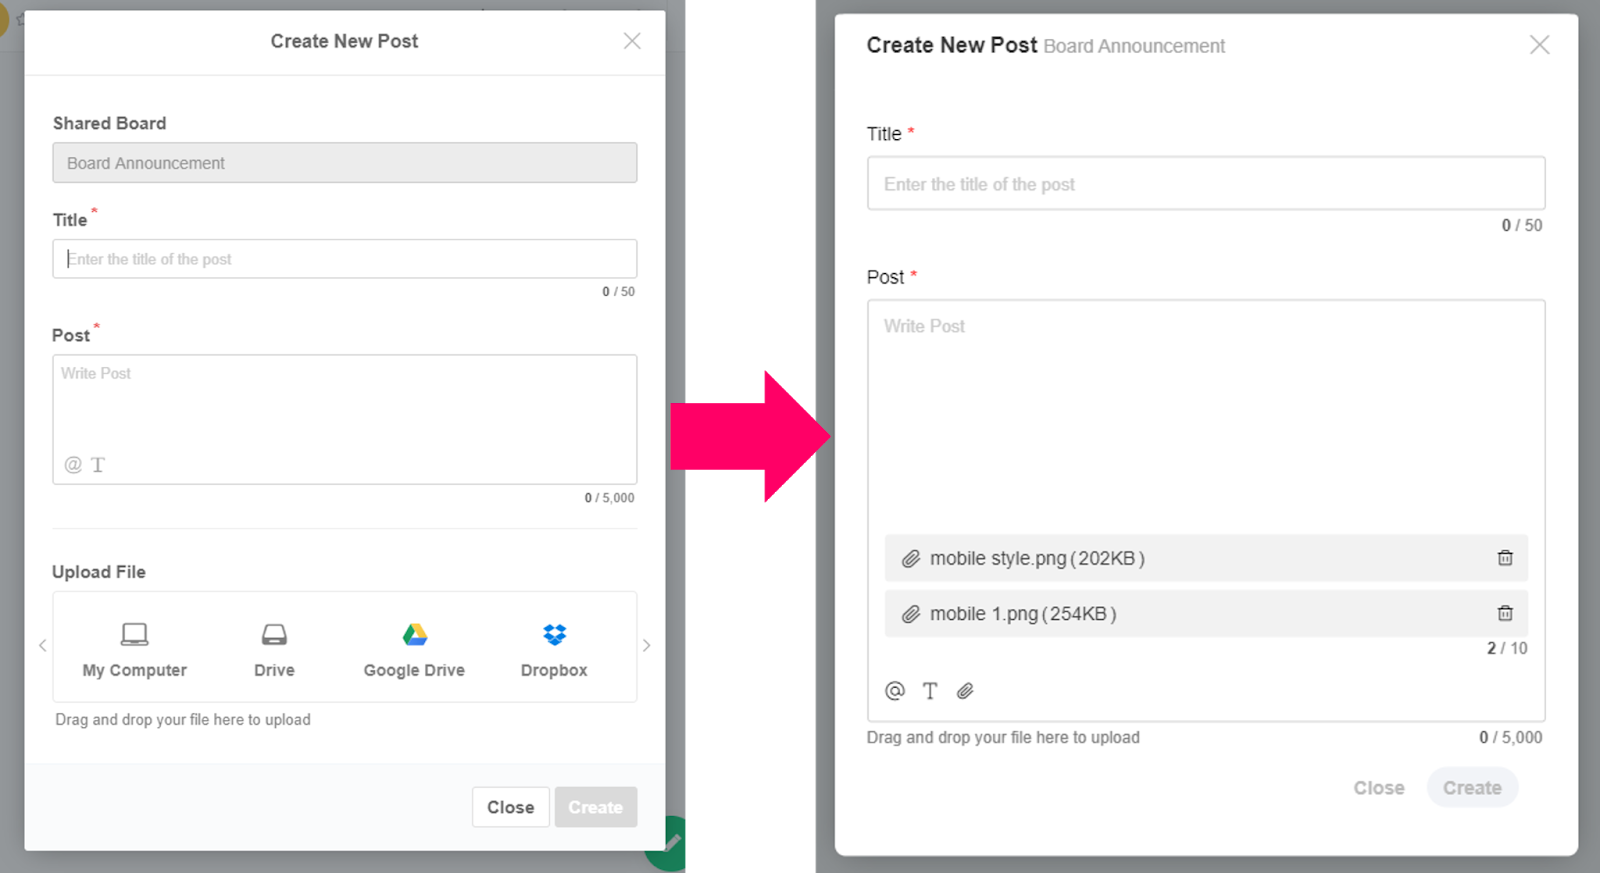Select the Drive upload source icon
Image resolution: width=1600 pixels, height=873 pixels.
coord(274,635)
